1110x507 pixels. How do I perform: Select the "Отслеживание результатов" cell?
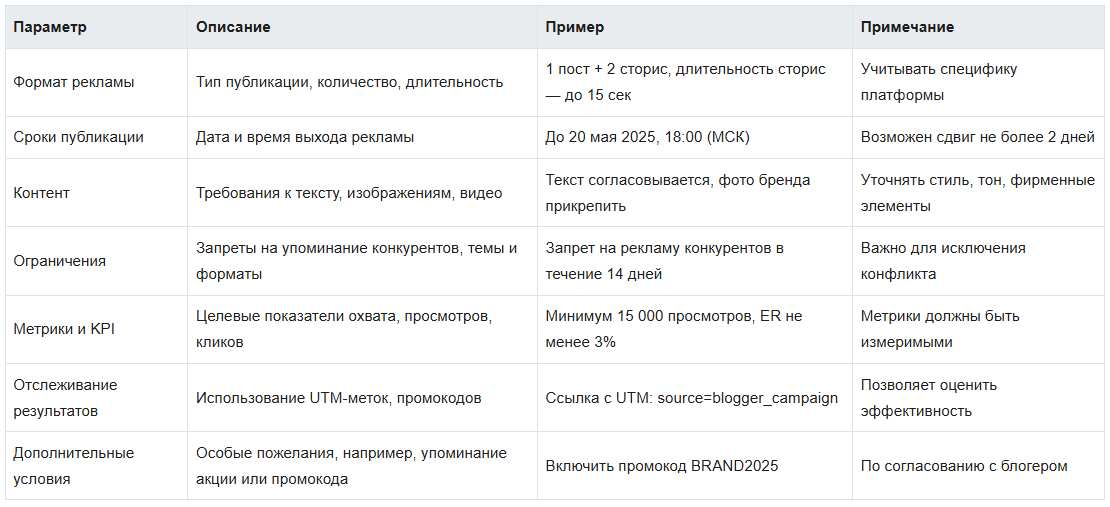65,397
